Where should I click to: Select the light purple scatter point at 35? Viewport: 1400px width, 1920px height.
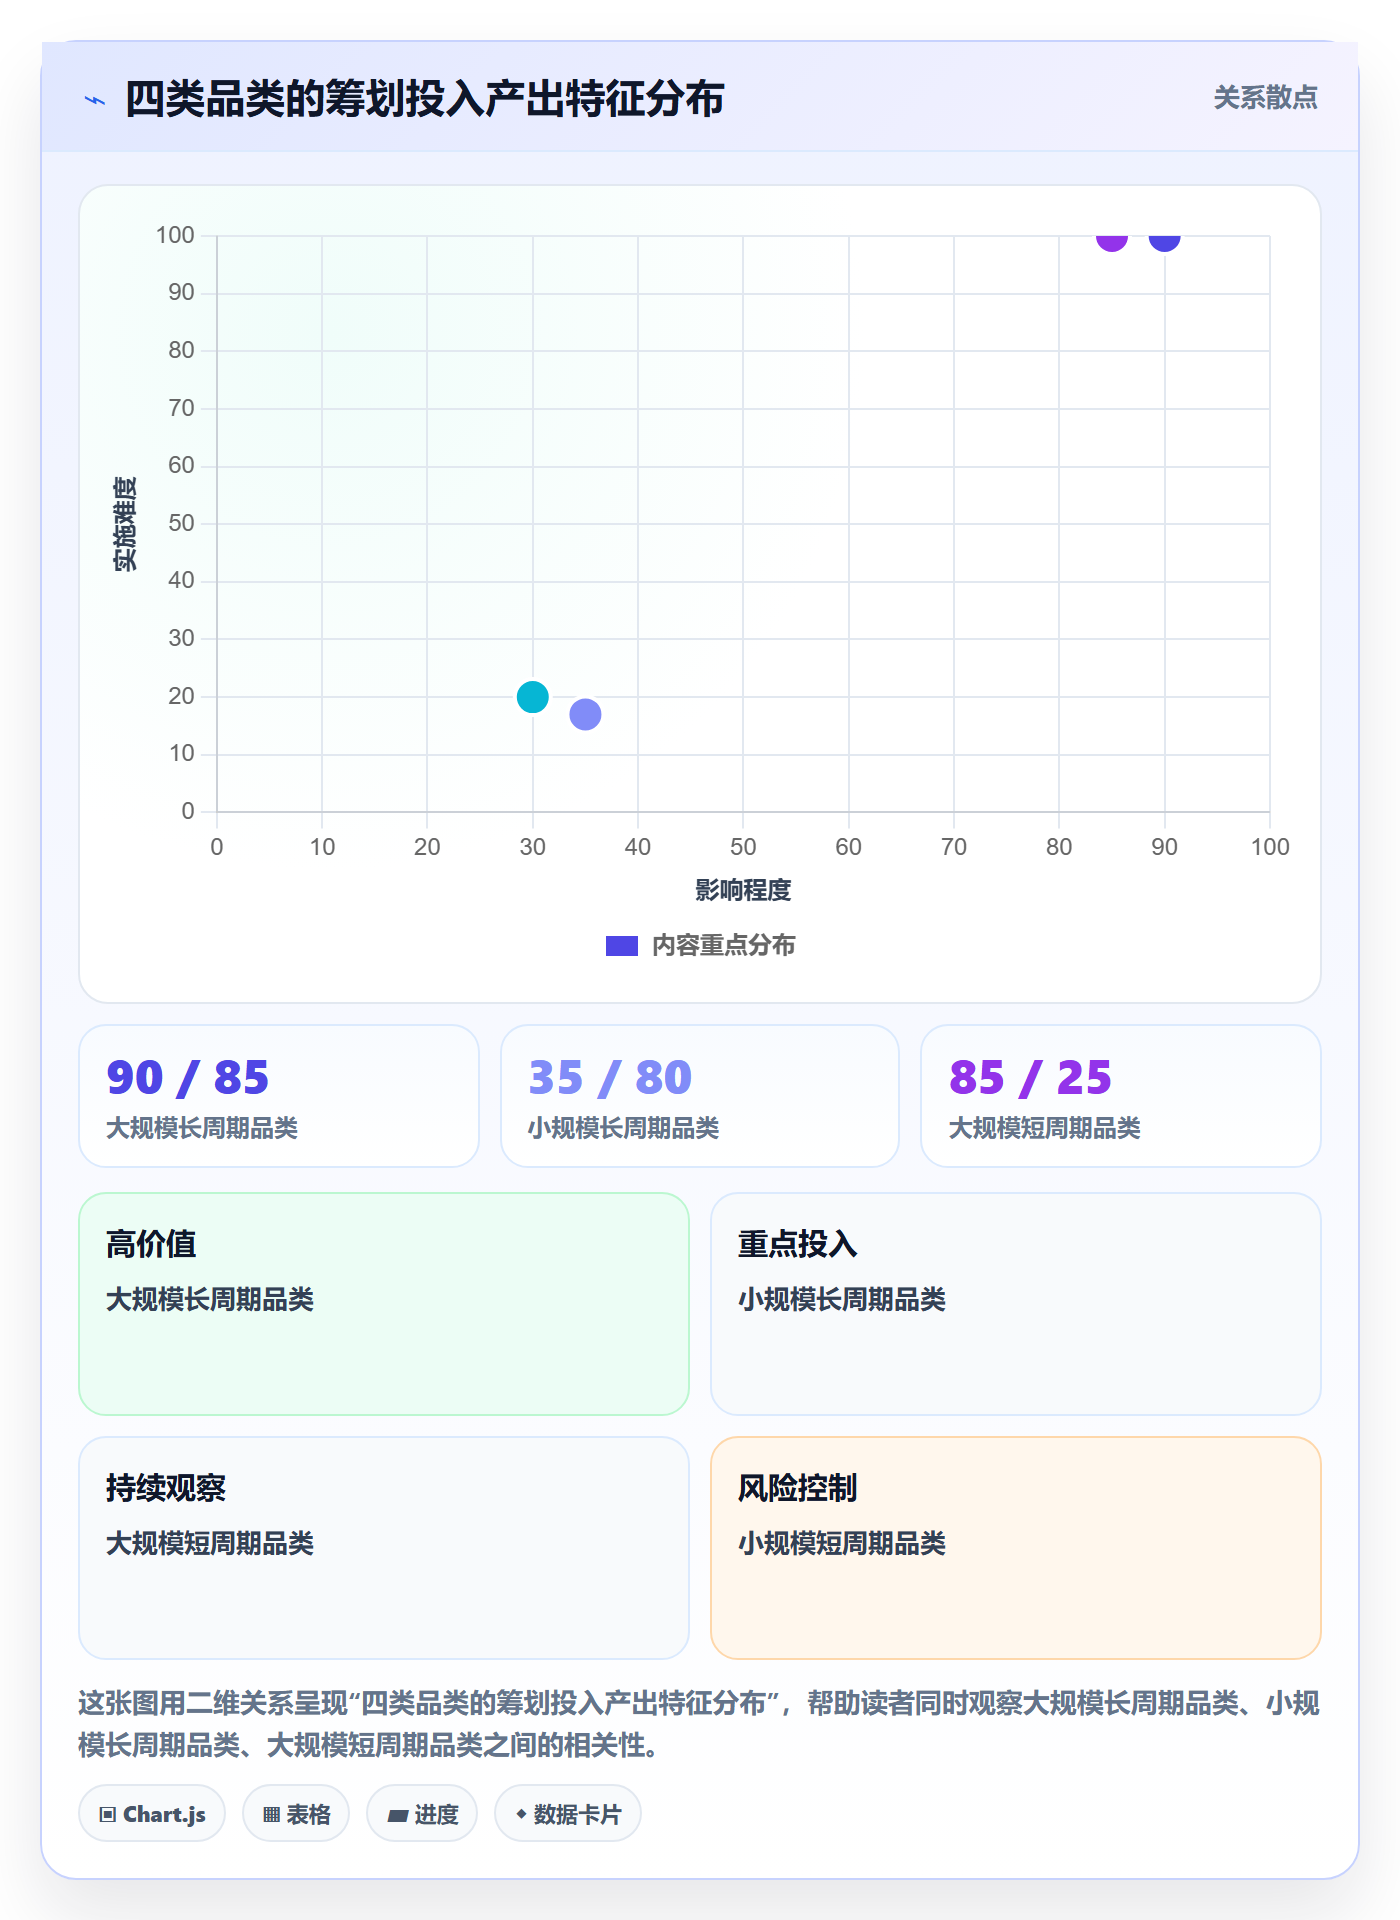click(x=585, y=714)
